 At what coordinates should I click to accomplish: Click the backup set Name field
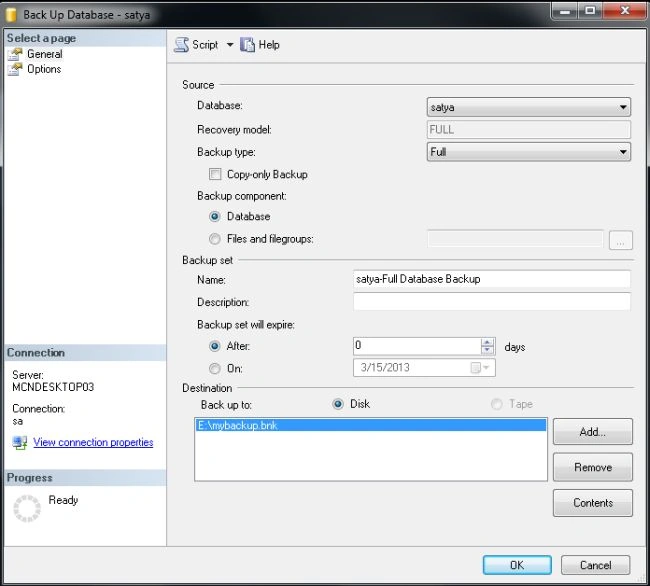492,279
